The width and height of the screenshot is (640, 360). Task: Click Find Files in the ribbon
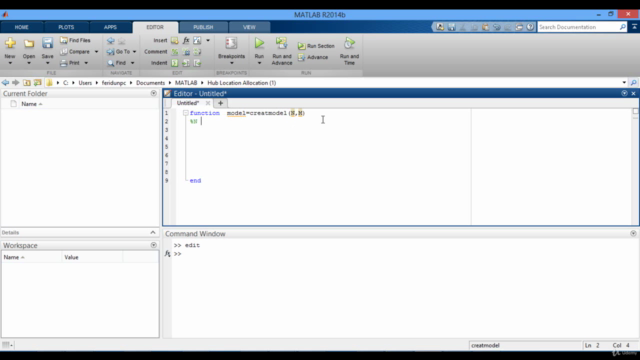tap(75, 40)
